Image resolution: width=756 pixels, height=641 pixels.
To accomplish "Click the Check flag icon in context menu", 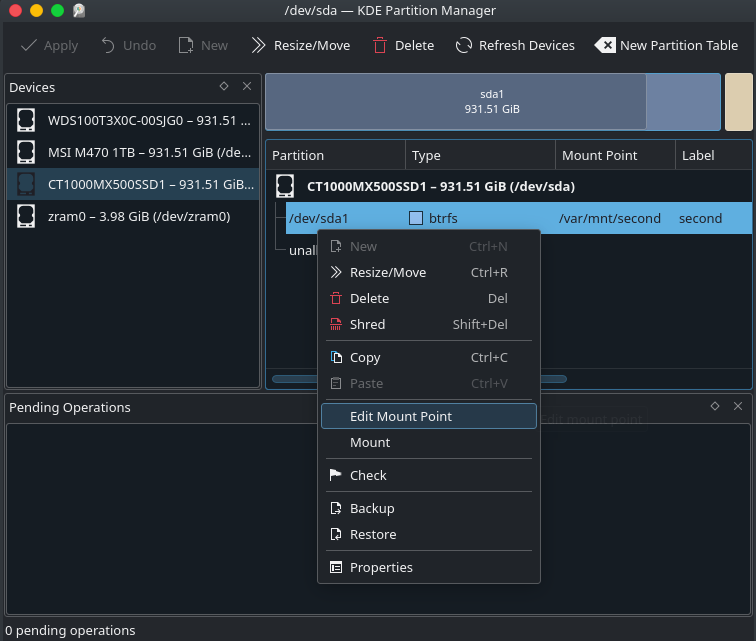I will [x=336, y=475].
